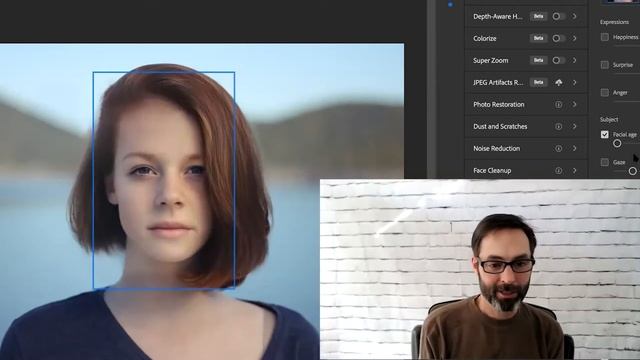Image resolution: width=640 pixels, height=360 pixels.
Task: Uncheck the Facial age checkbox
Action: click(x=605, y=134)
